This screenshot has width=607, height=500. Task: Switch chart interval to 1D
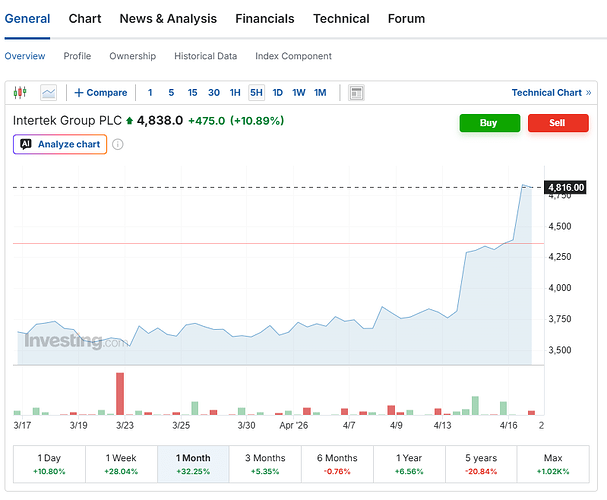click(278, 92)
